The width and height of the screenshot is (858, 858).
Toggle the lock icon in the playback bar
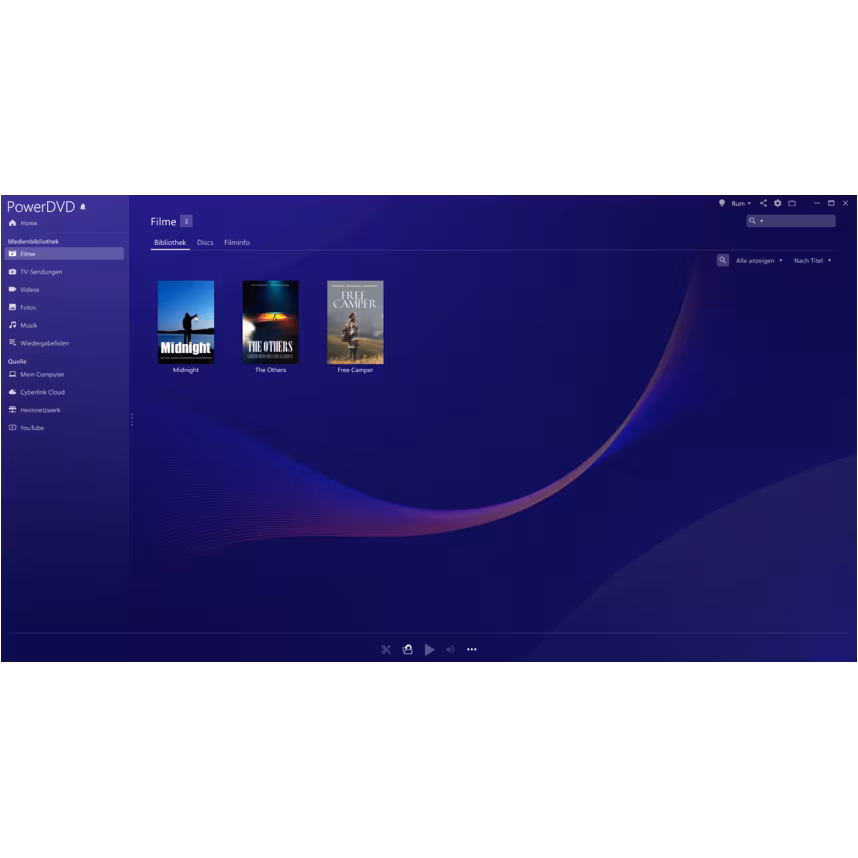408,650
